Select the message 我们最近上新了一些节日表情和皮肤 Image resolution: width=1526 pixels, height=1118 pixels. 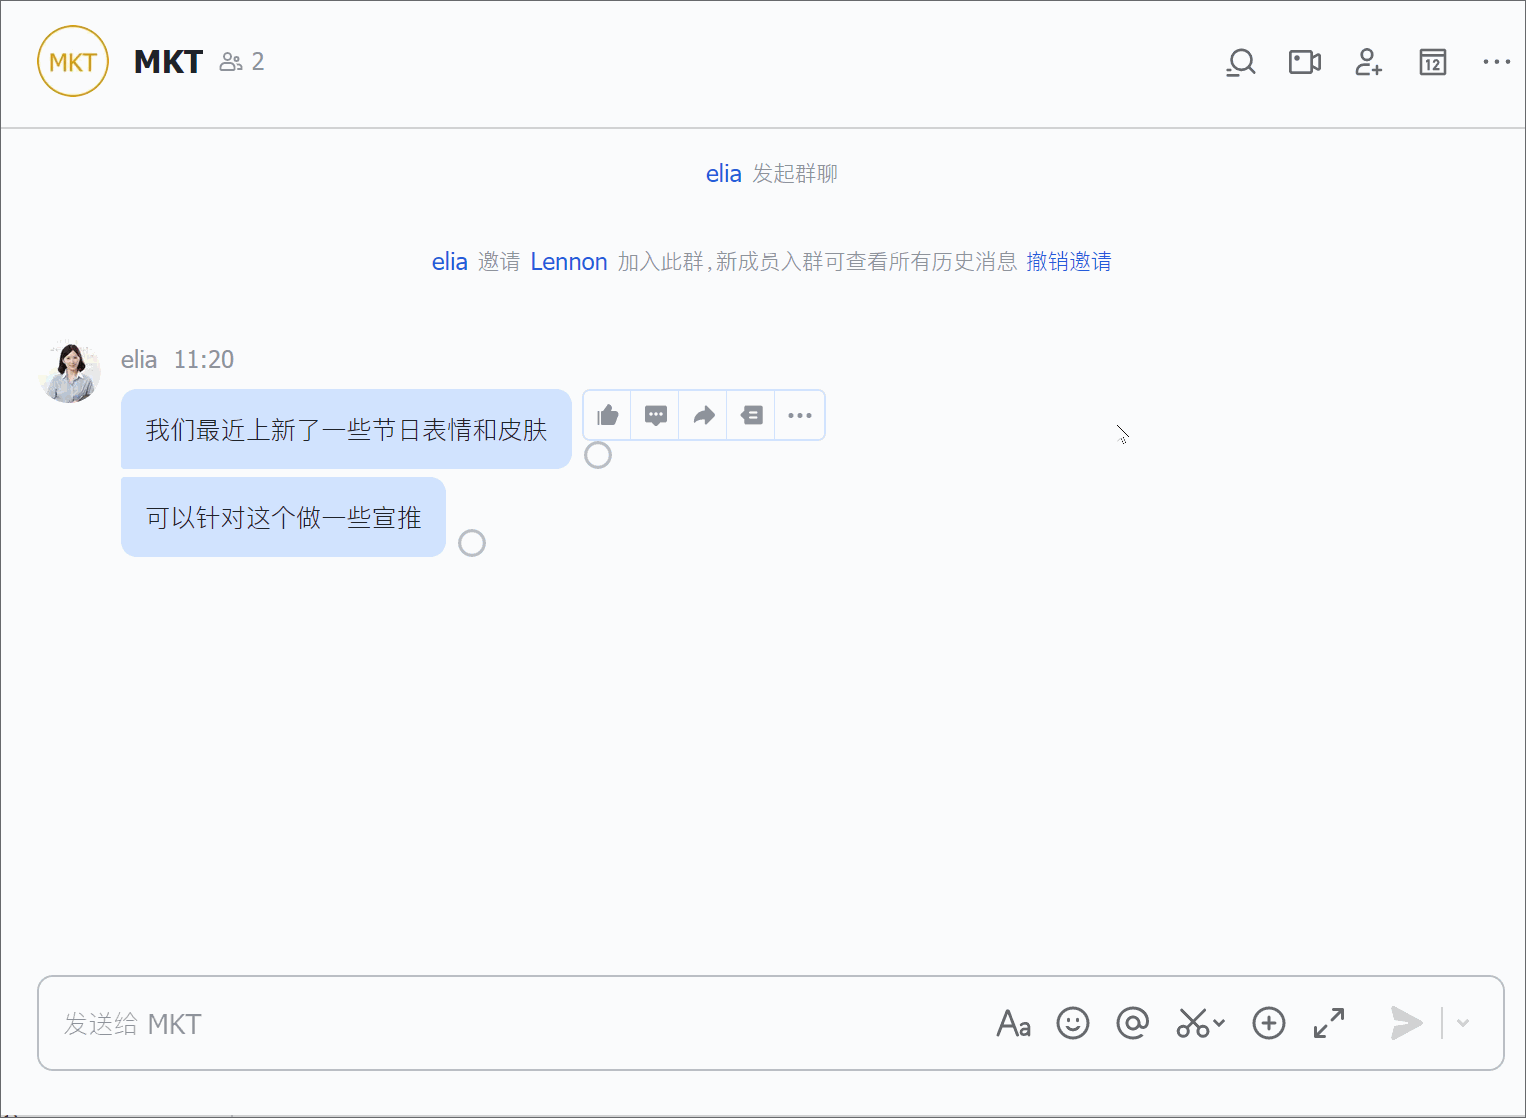pos(346,429)
